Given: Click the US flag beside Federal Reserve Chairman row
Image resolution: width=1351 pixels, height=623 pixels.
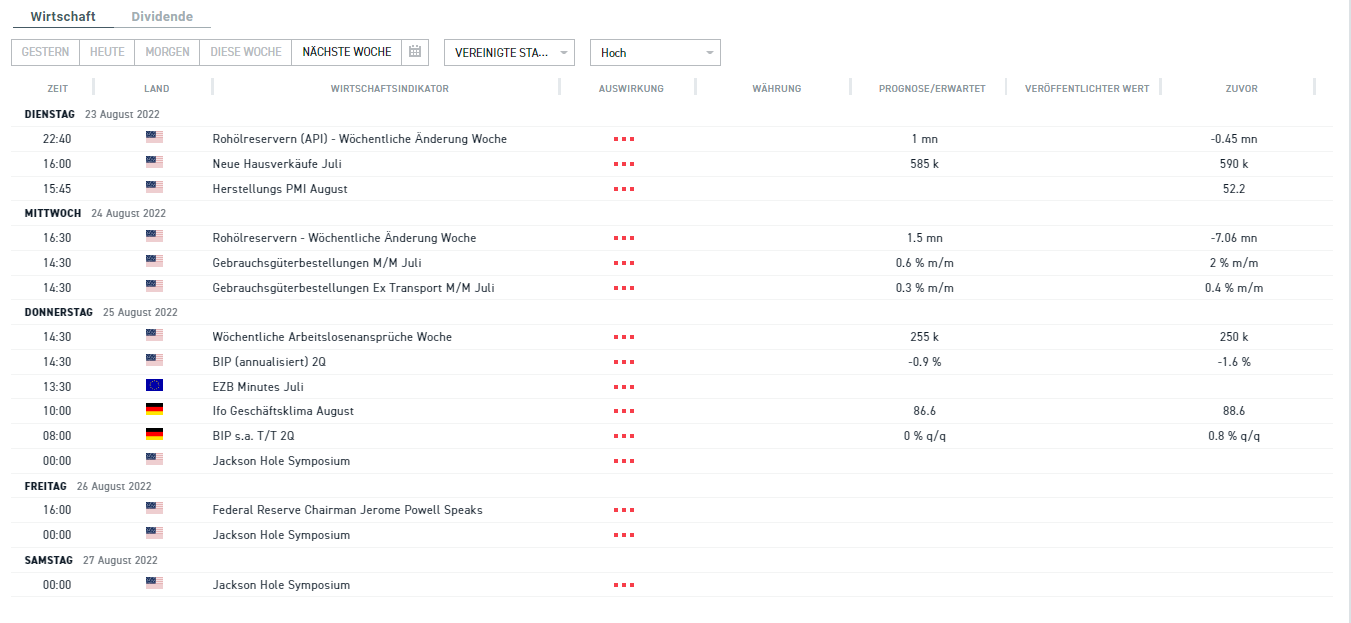Looking at the screenshot, I should coord(154,509).
